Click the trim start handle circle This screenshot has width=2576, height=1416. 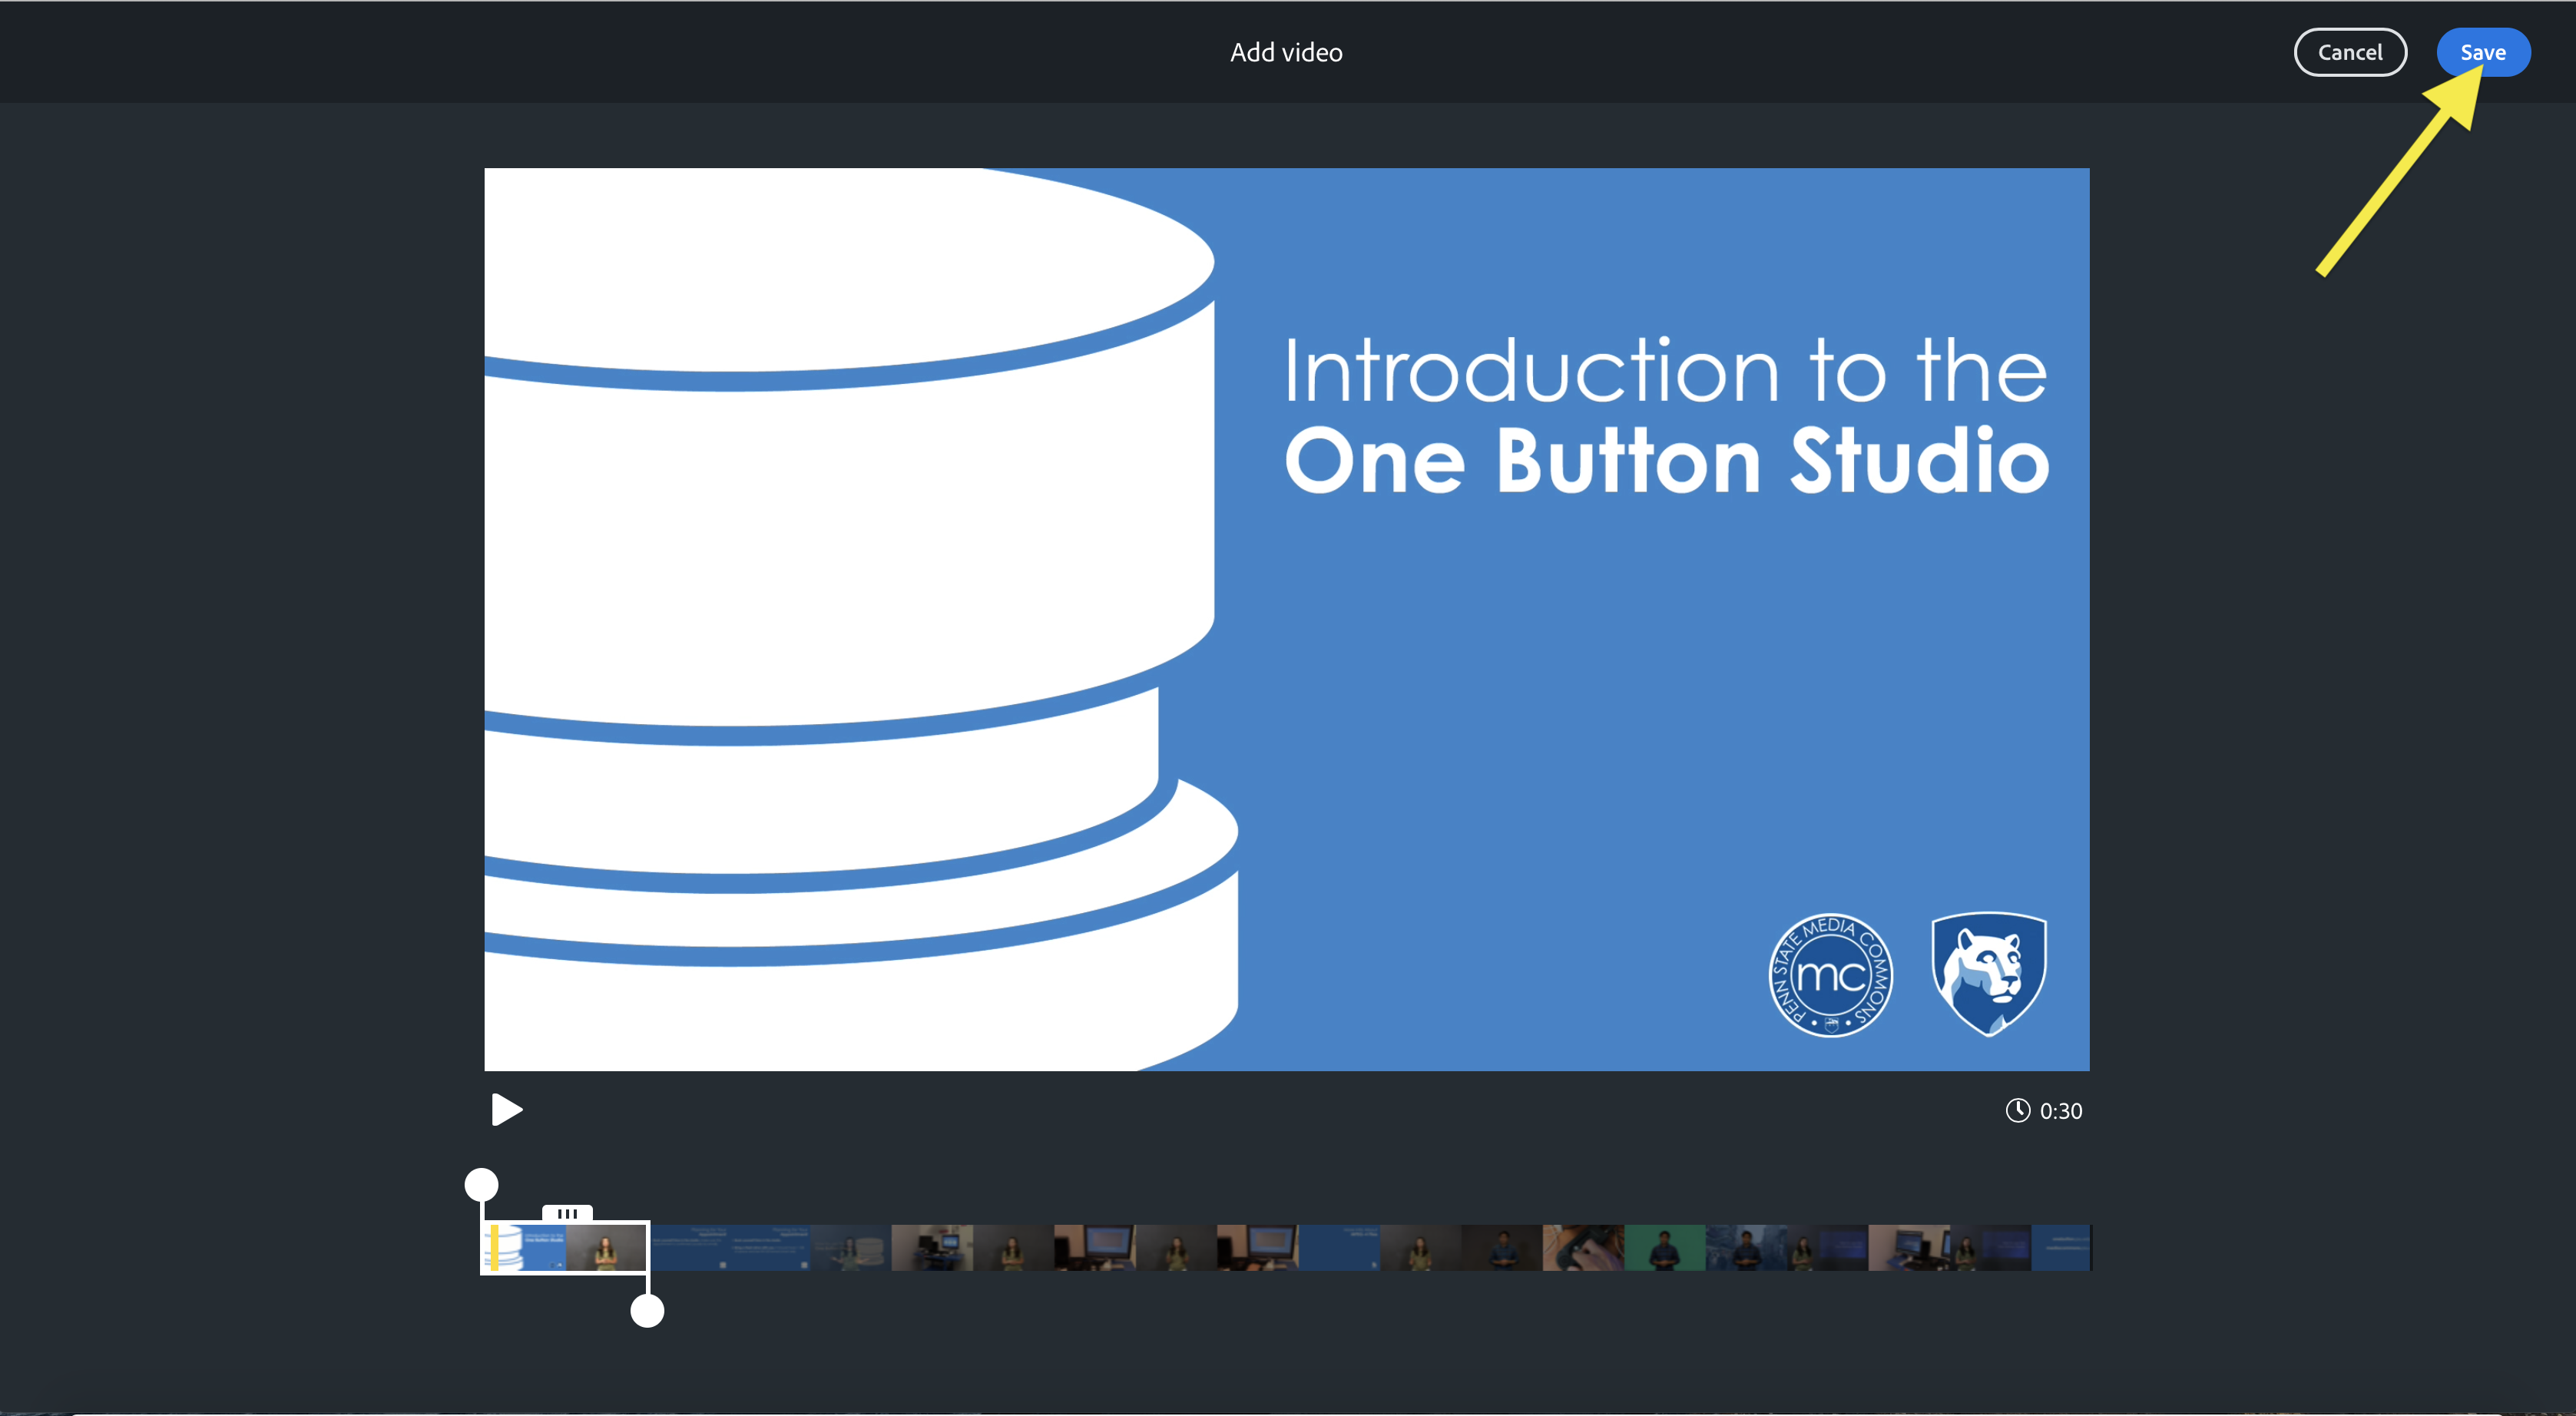(x=482, y=1185)
